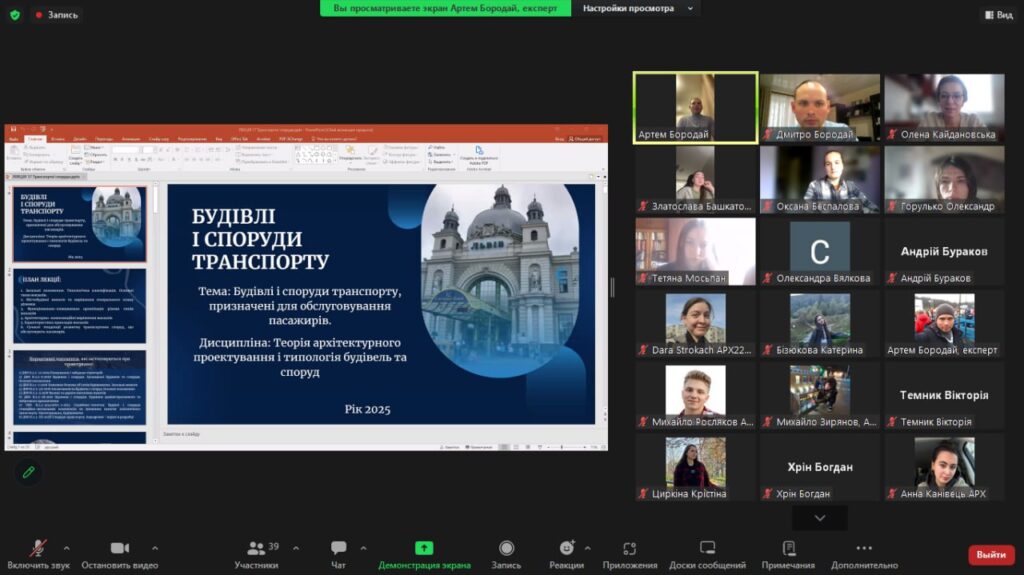The width and height of the screenshot is (1024, 575).
Task: Open the More options menu
Action: (x=864, y=549)
